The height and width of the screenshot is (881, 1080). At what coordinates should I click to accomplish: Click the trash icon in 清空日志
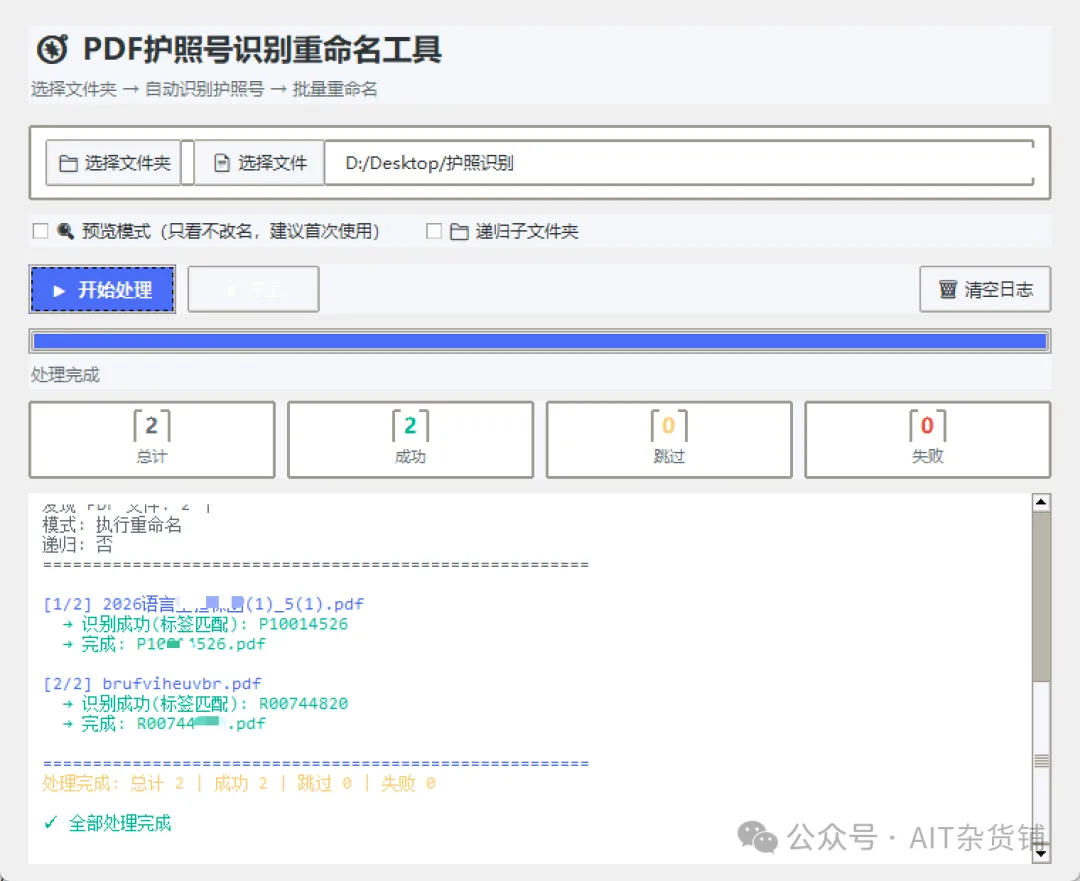pyautogui.click(x=948, y=289)
